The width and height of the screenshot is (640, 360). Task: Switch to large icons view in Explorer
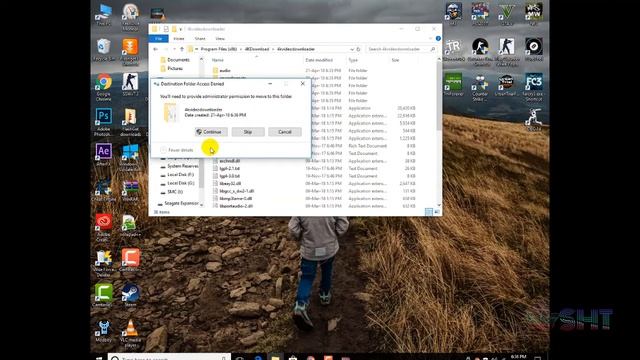pos(437,212)
